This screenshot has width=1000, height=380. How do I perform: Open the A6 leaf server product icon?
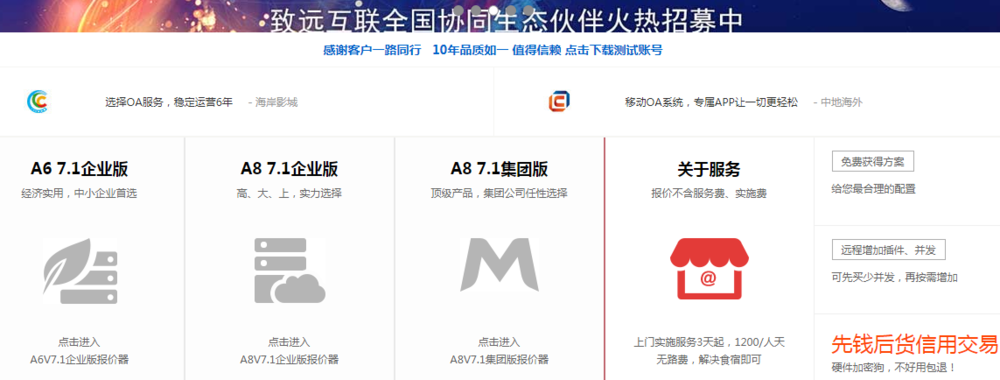[x=80, y=271]
